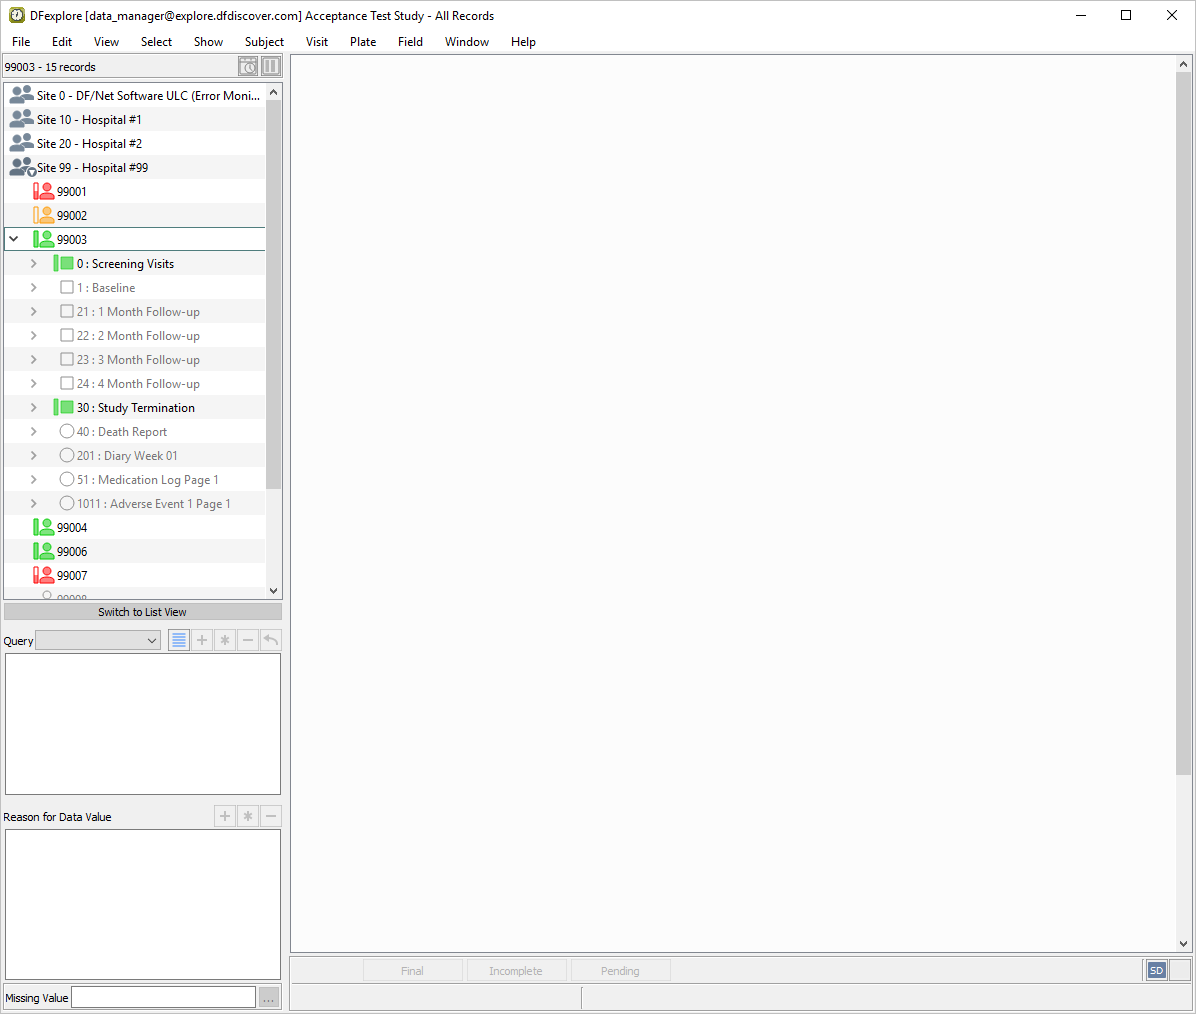Image resolution: width=1196 pixels, height=1014 pixels.
Task: Click the Site 99 group icon
Action: point(21,167)
